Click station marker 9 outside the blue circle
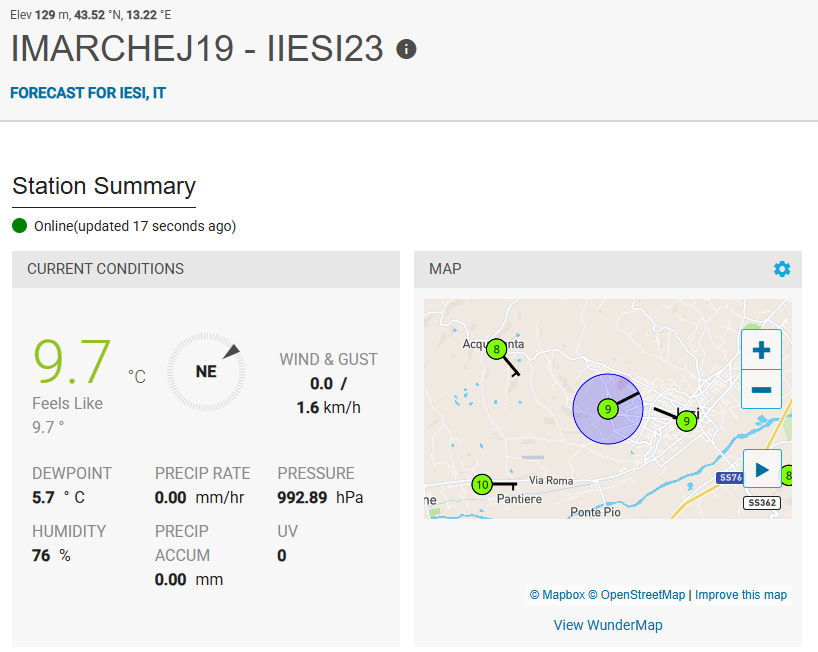 pyautogui.click(x=685, y=421)
